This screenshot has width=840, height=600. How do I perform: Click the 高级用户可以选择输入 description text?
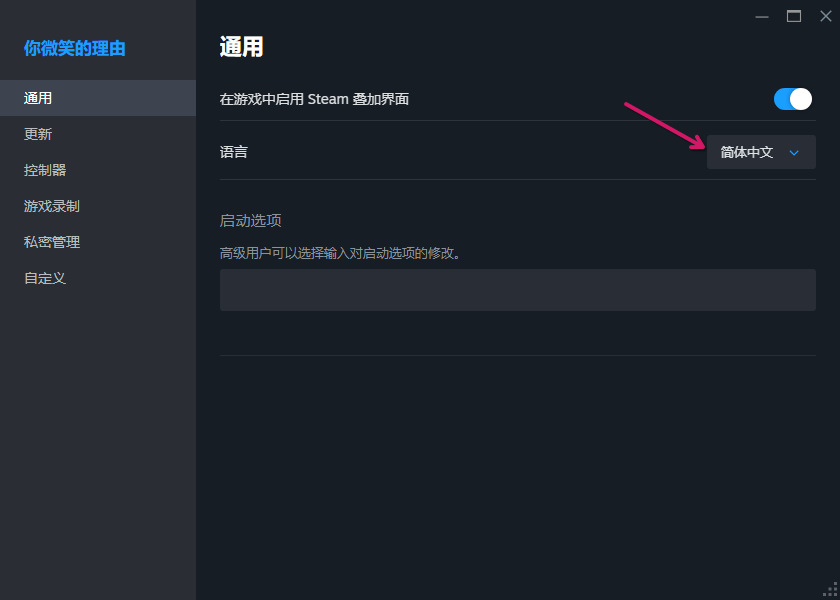click(340, 253)
